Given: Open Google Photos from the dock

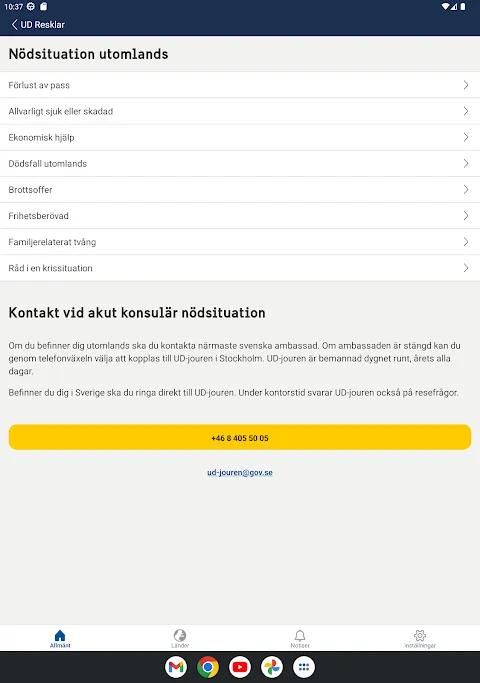Looking at the screenshot, I should click(272, 667).
